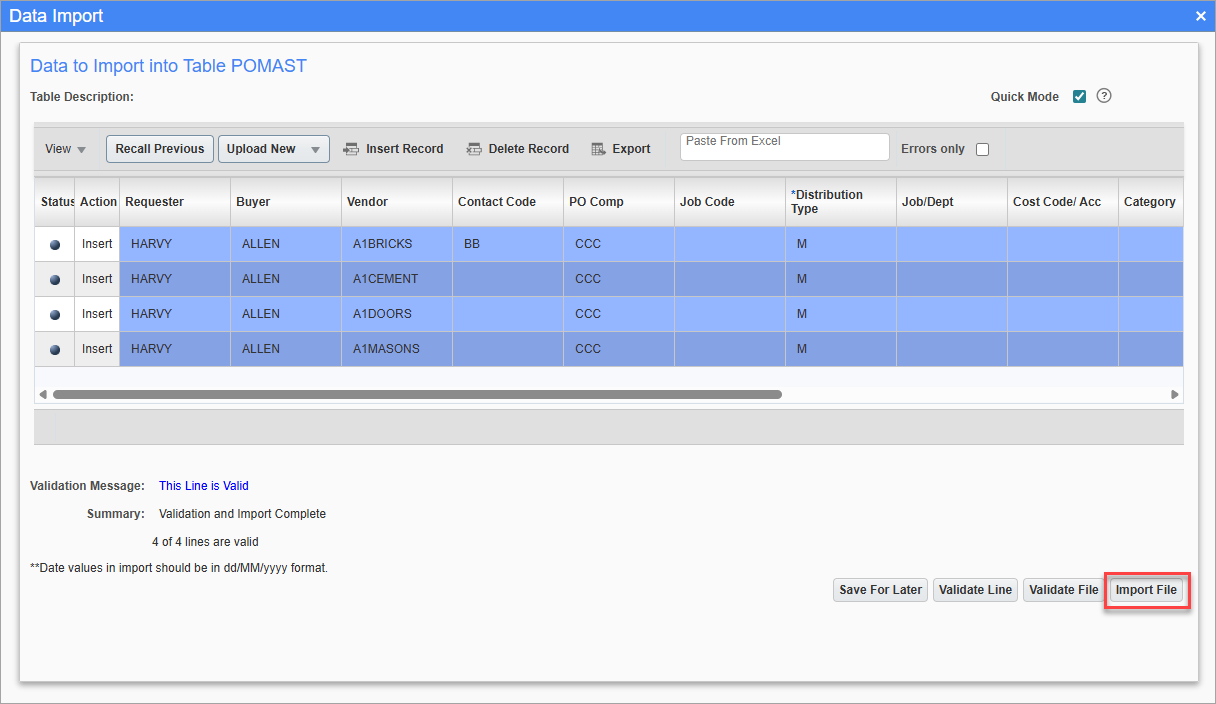Click the Paste From Excel input field
1216x704 pixels.
click(x=784, y=146)
